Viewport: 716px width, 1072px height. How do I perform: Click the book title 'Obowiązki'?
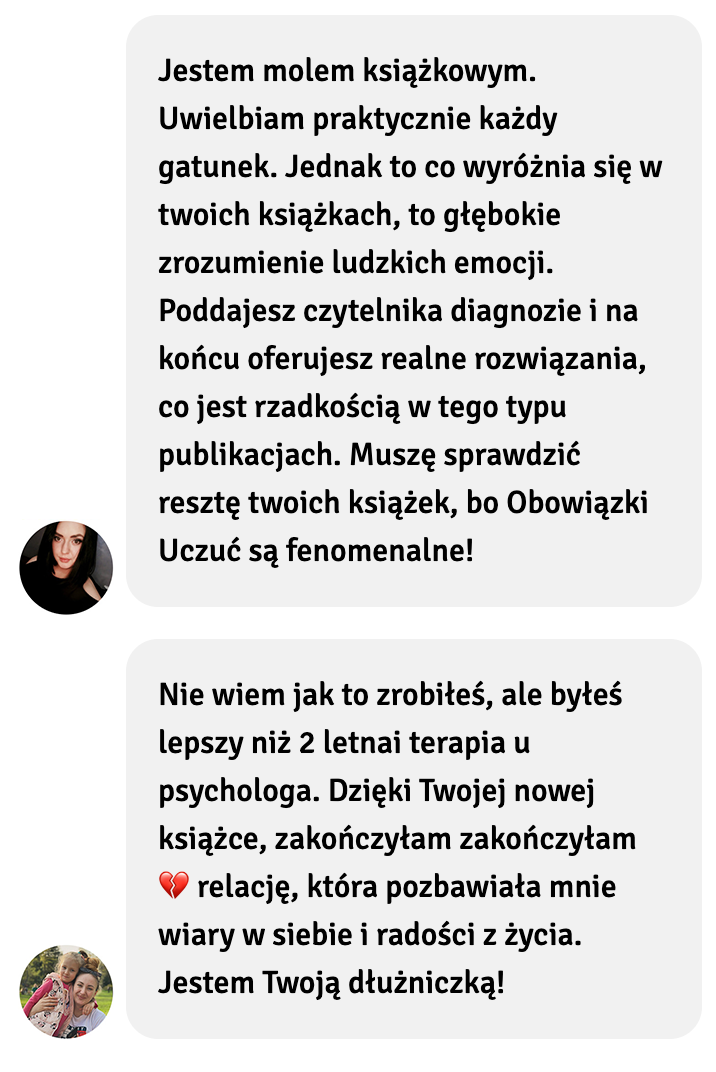(x=576, y=503)
